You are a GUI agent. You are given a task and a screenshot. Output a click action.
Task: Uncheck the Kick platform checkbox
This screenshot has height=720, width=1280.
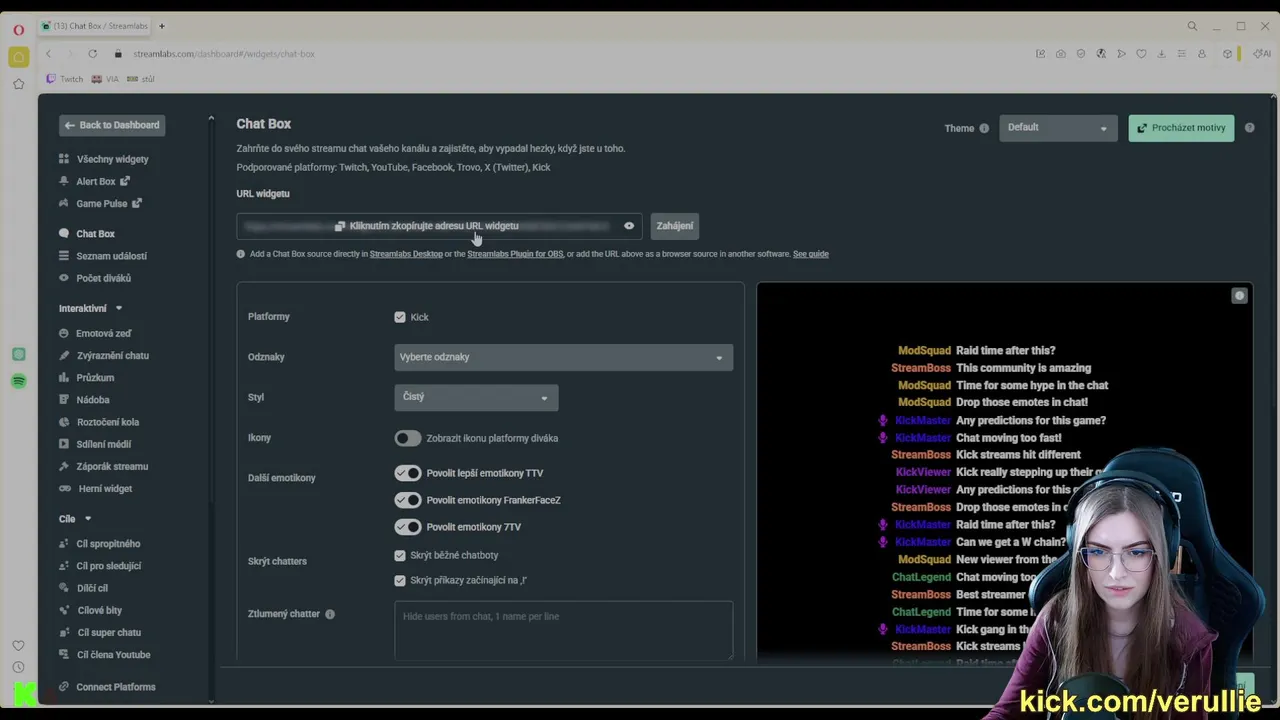(400, 317)
